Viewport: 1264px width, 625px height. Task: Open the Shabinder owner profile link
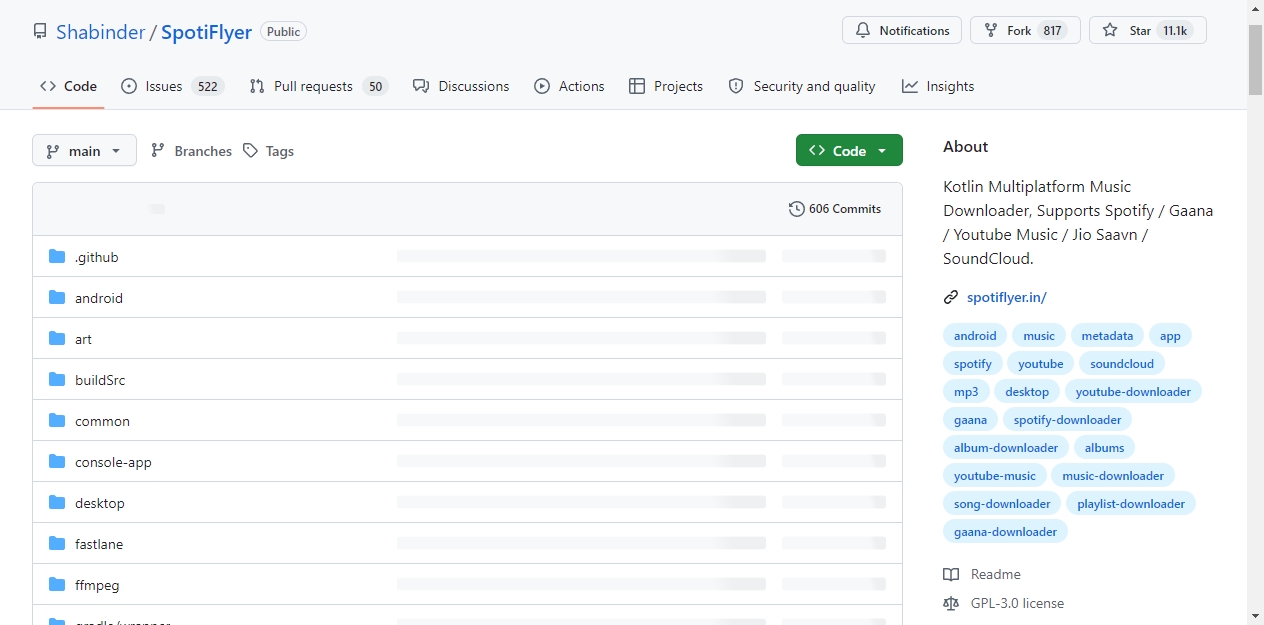tap(100, 32)
